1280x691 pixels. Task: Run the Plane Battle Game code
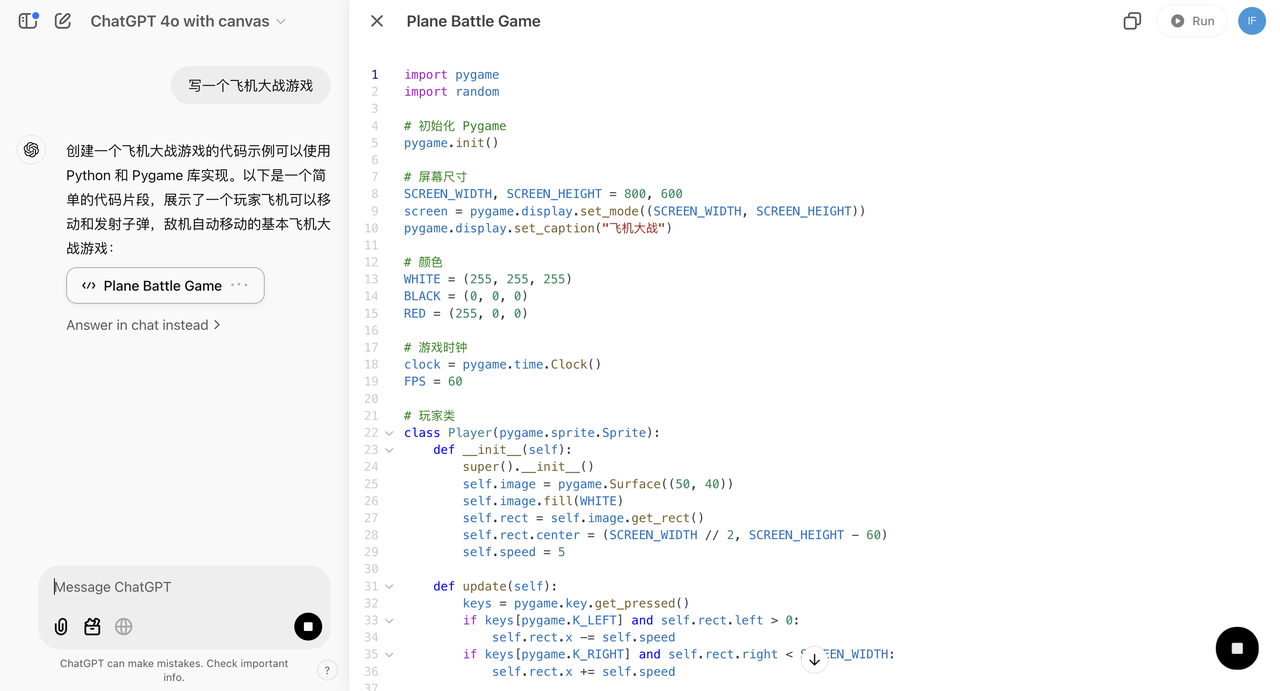tap(1192, 21)
